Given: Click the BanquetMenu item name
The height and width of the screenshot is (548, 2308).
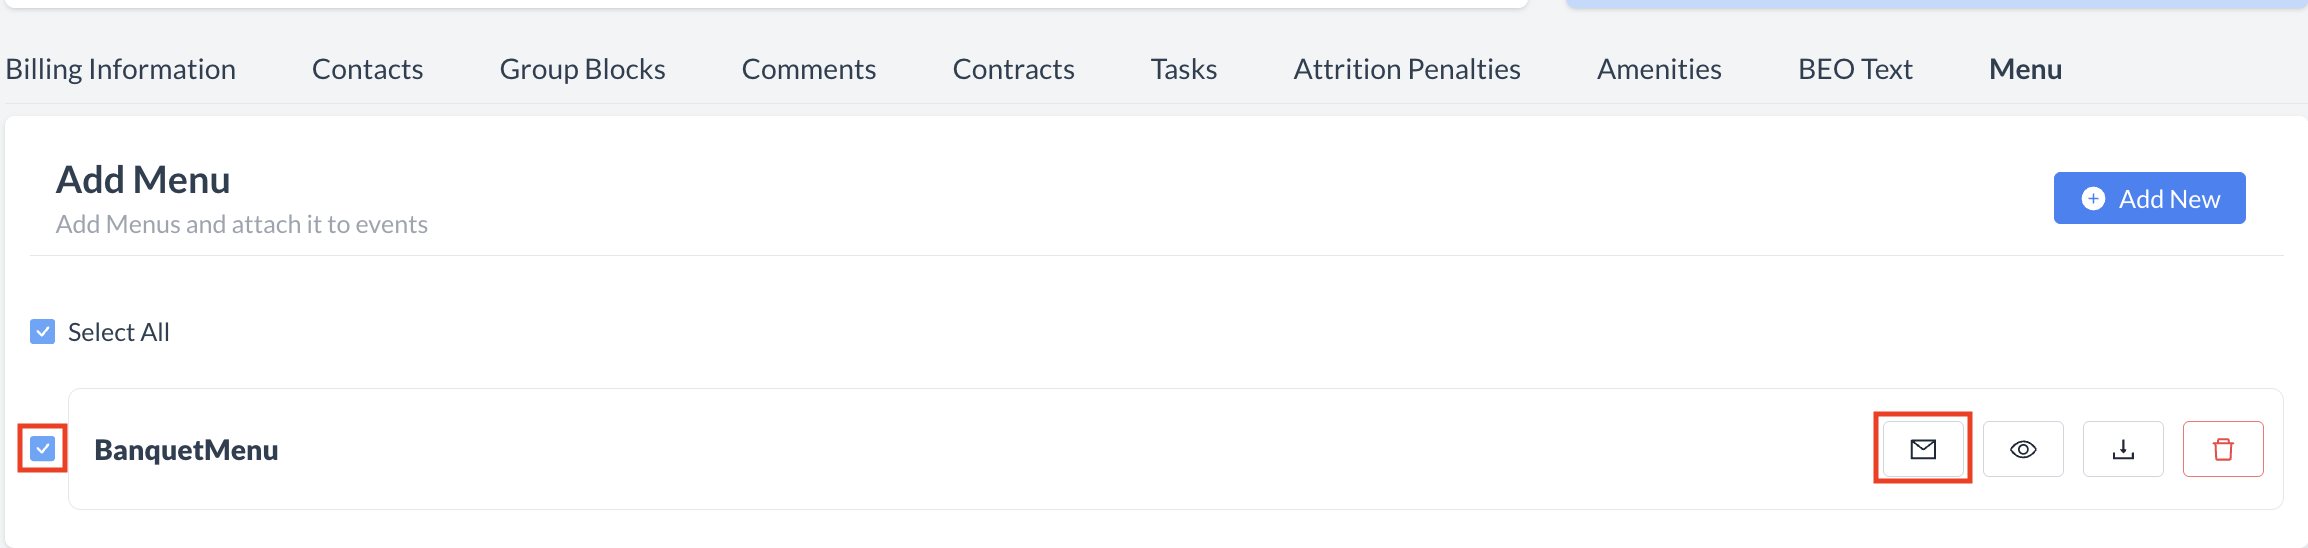Looking at the screenshot, I should coord(186,450).
